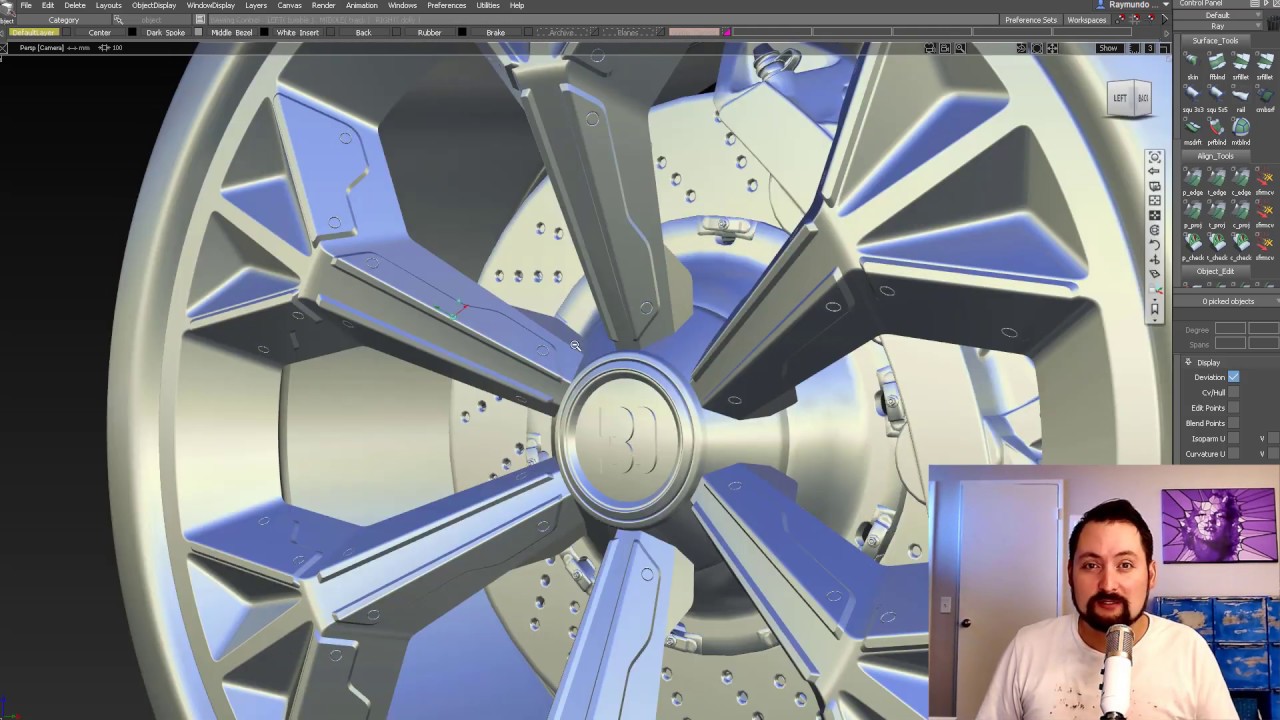1280x720 pixels.
Task: Select the rail surface tool
Action: point(1240,97)
